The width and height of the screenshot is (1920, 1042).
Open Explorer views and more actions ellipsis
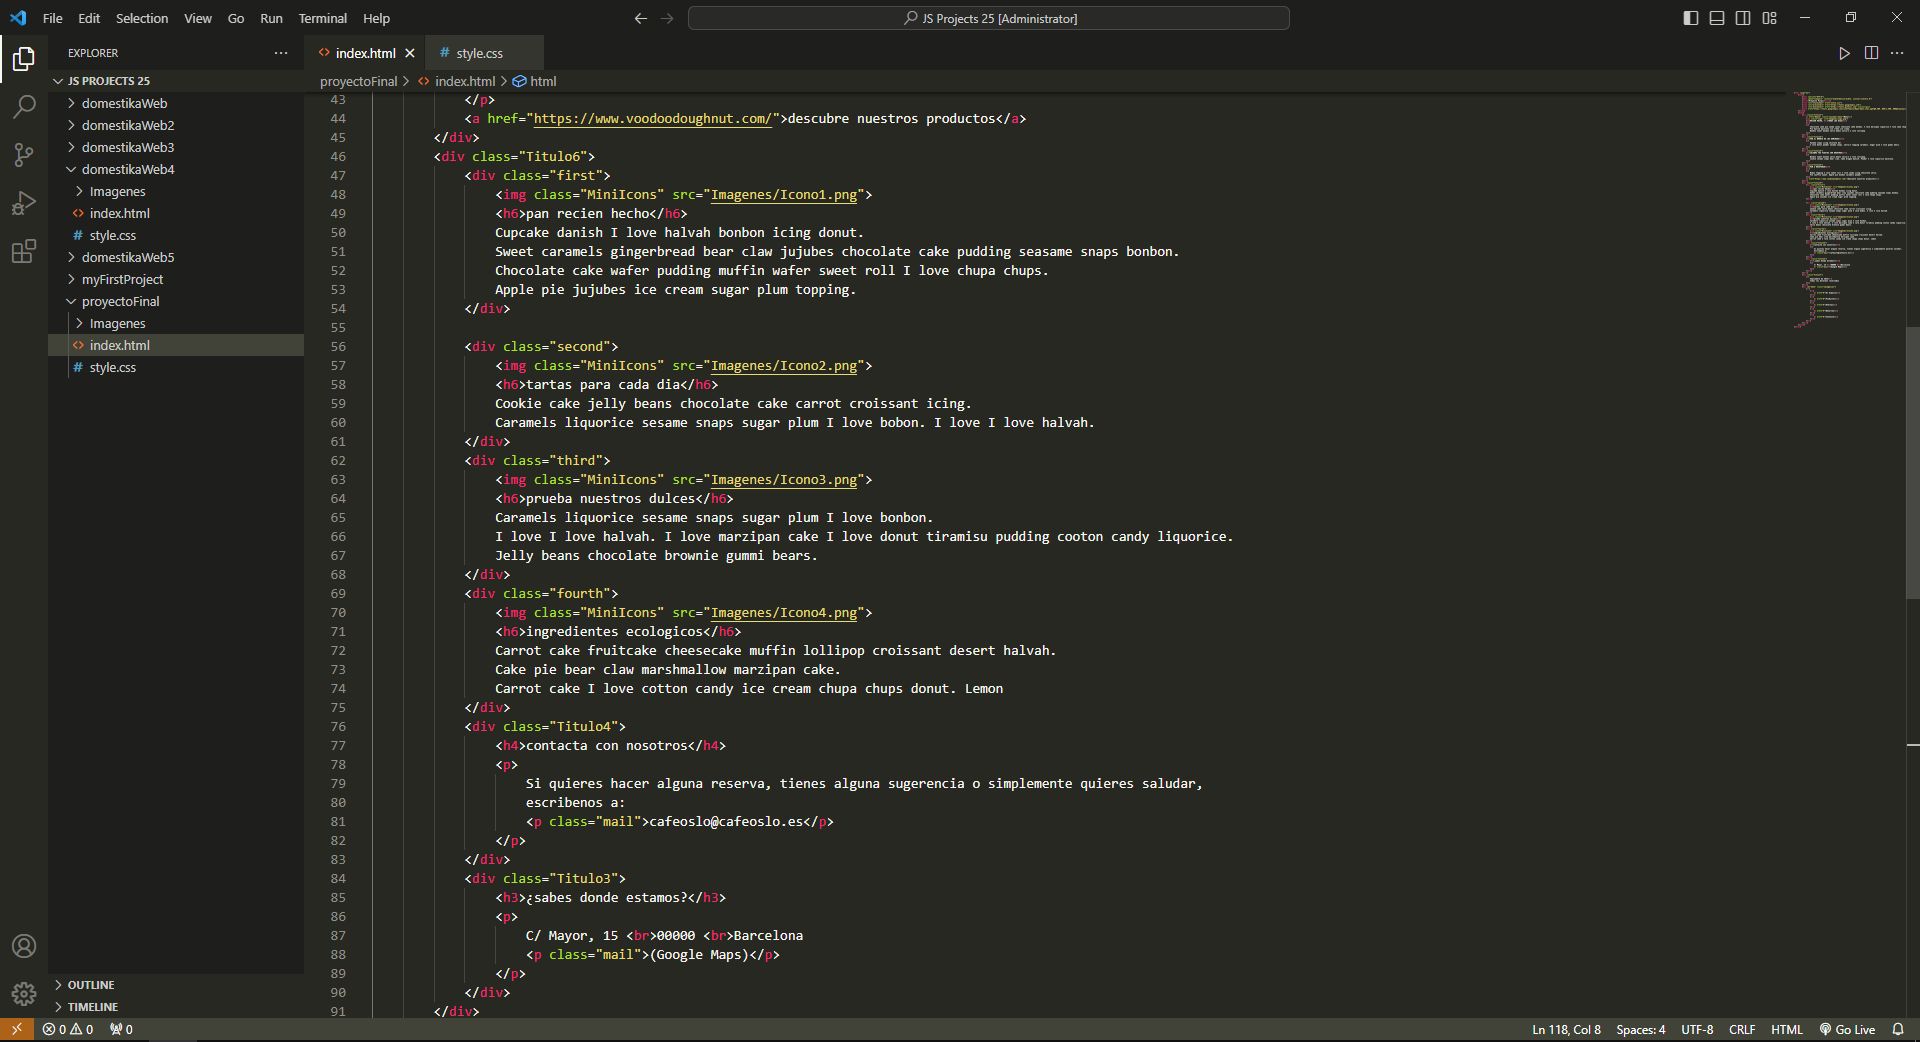coord(281,53)
